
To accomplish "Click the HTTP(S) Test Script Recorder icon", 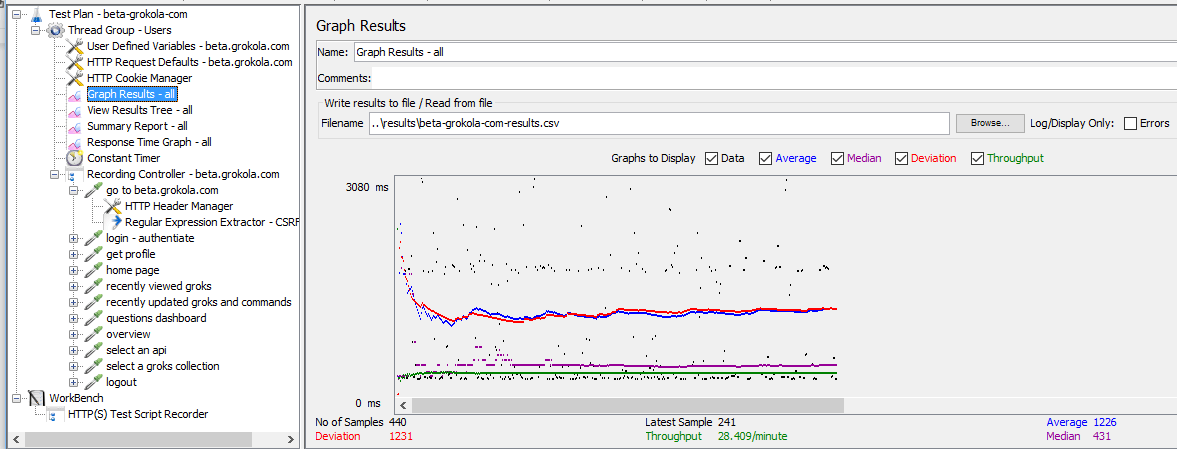I will click(56, 414).
